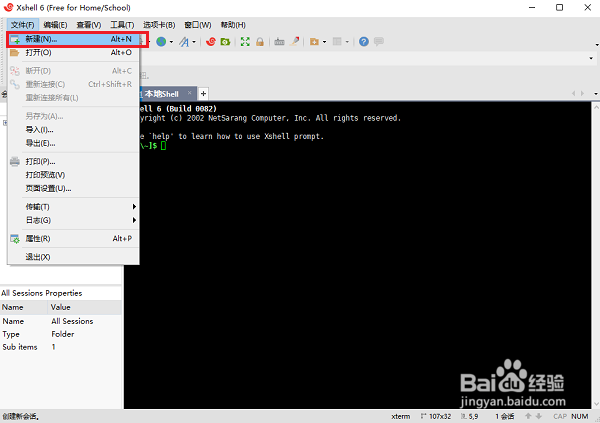Click the 'xterm' status bar entry
Screen dimensions: 600x423
(x=401, y=416)
